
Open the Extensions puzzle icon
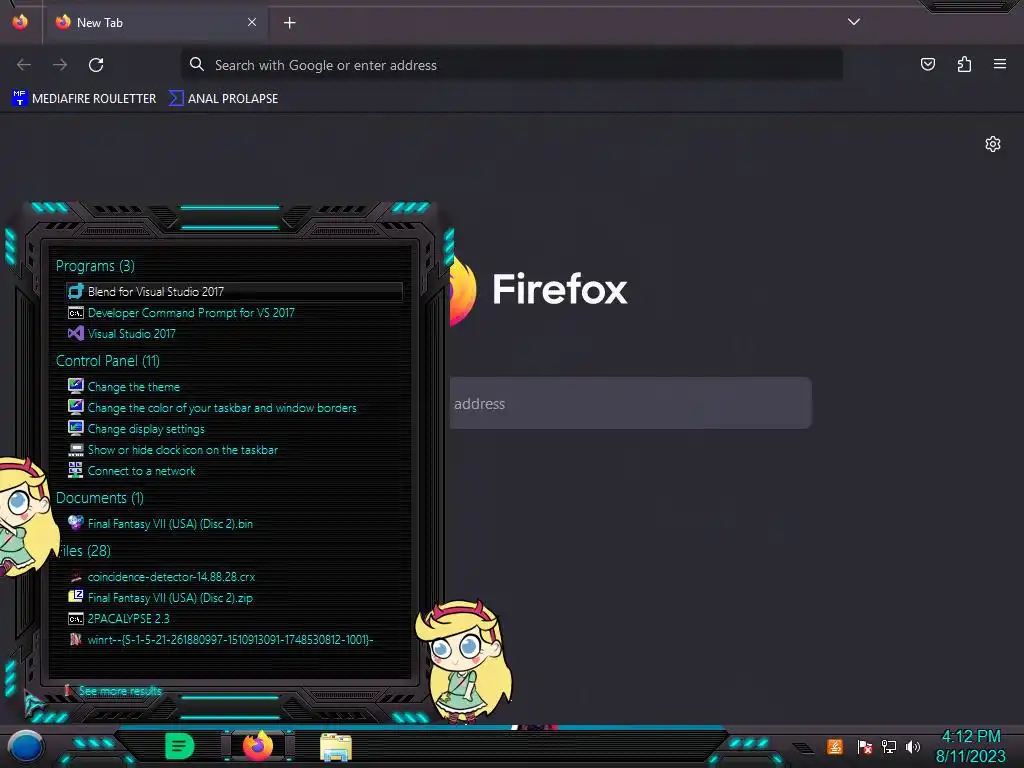coord(964,64)
